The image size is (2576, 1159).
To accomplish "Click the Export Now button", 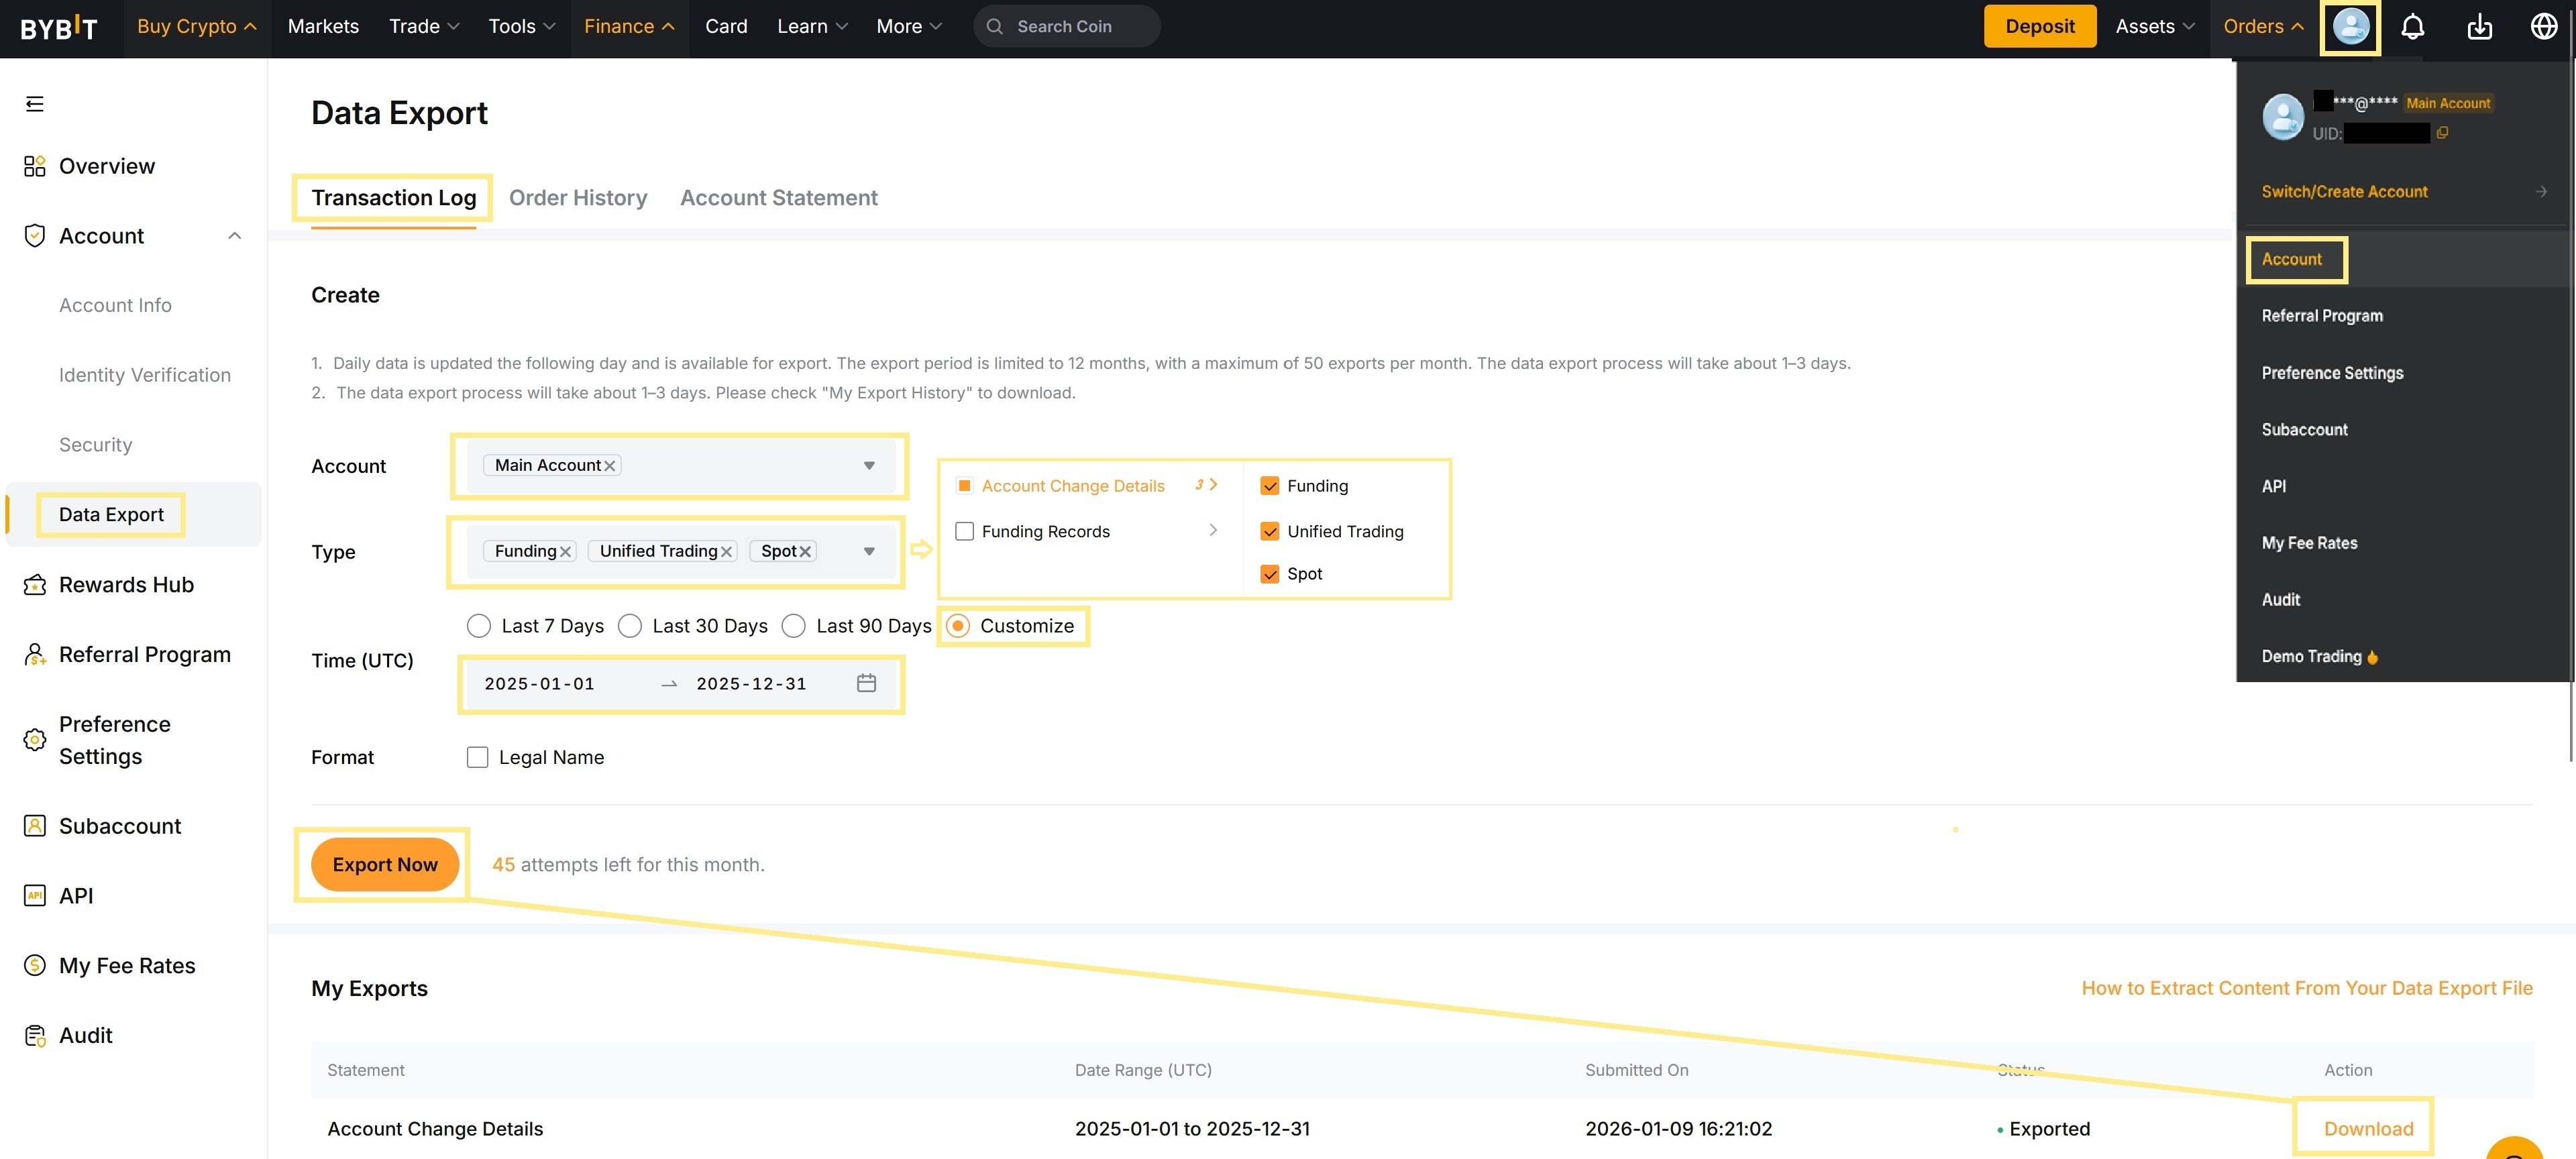I will tap(384, 864).
